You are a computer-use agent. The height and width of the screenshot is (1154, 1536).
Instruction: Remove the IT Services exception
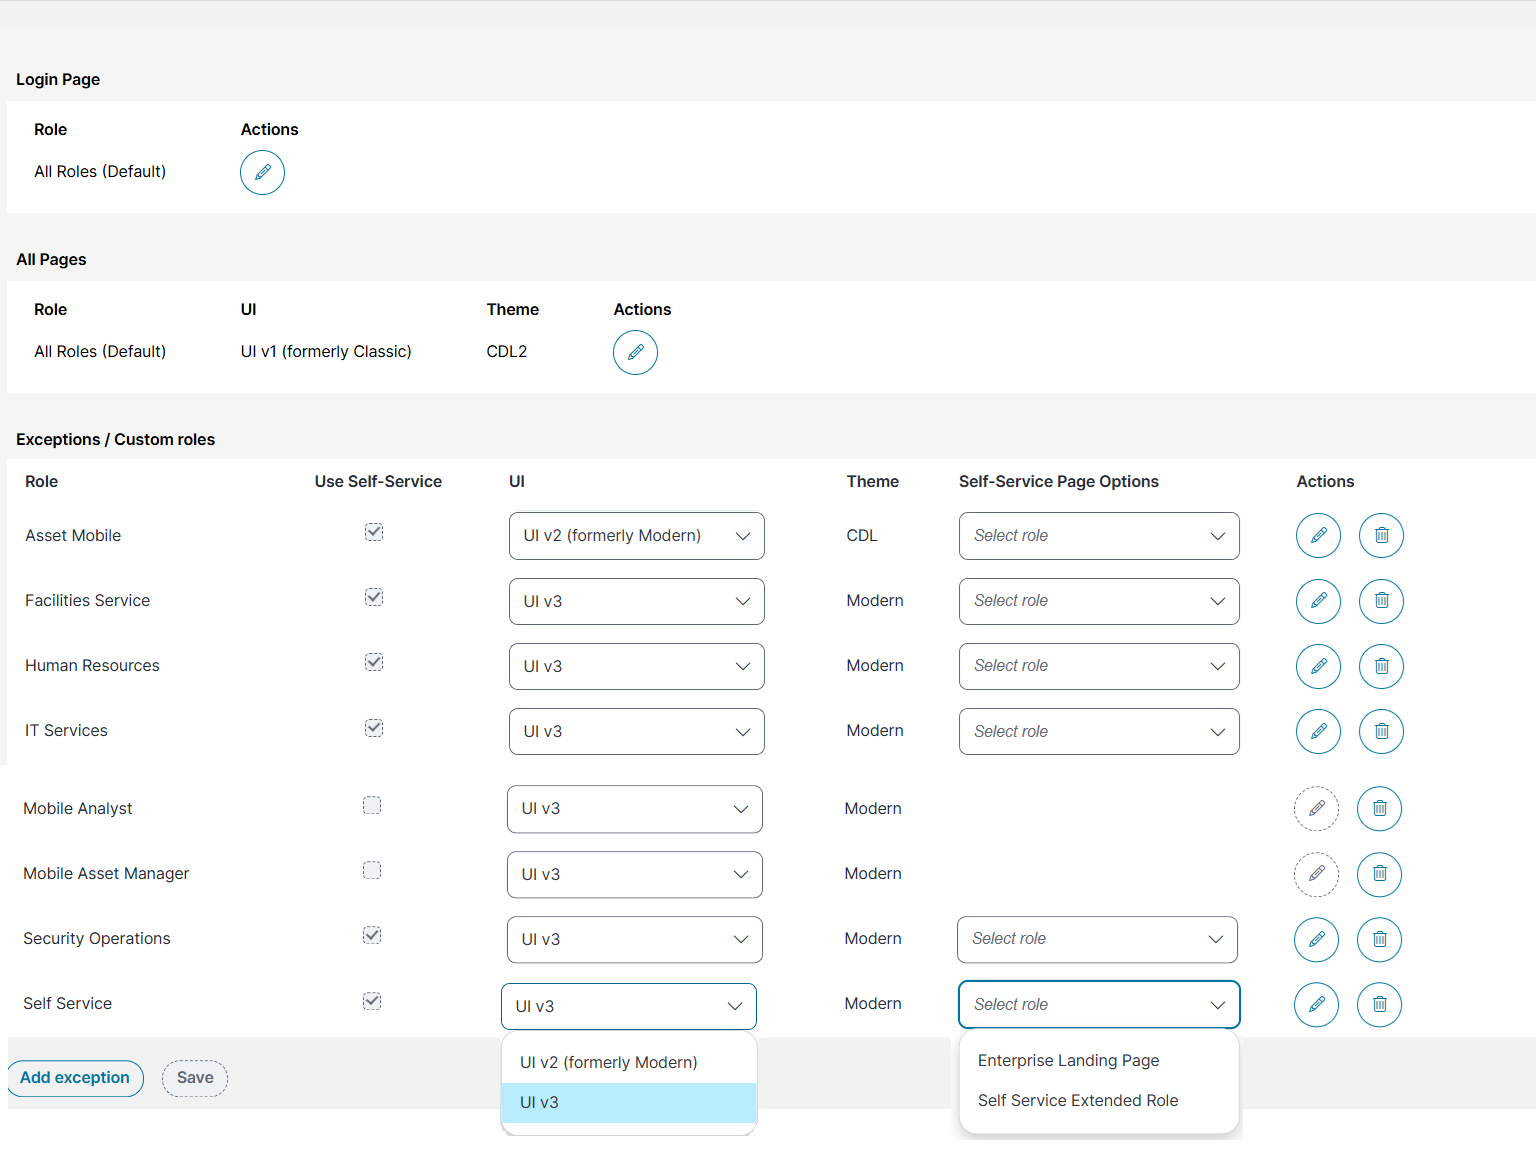click(1381, 732)
